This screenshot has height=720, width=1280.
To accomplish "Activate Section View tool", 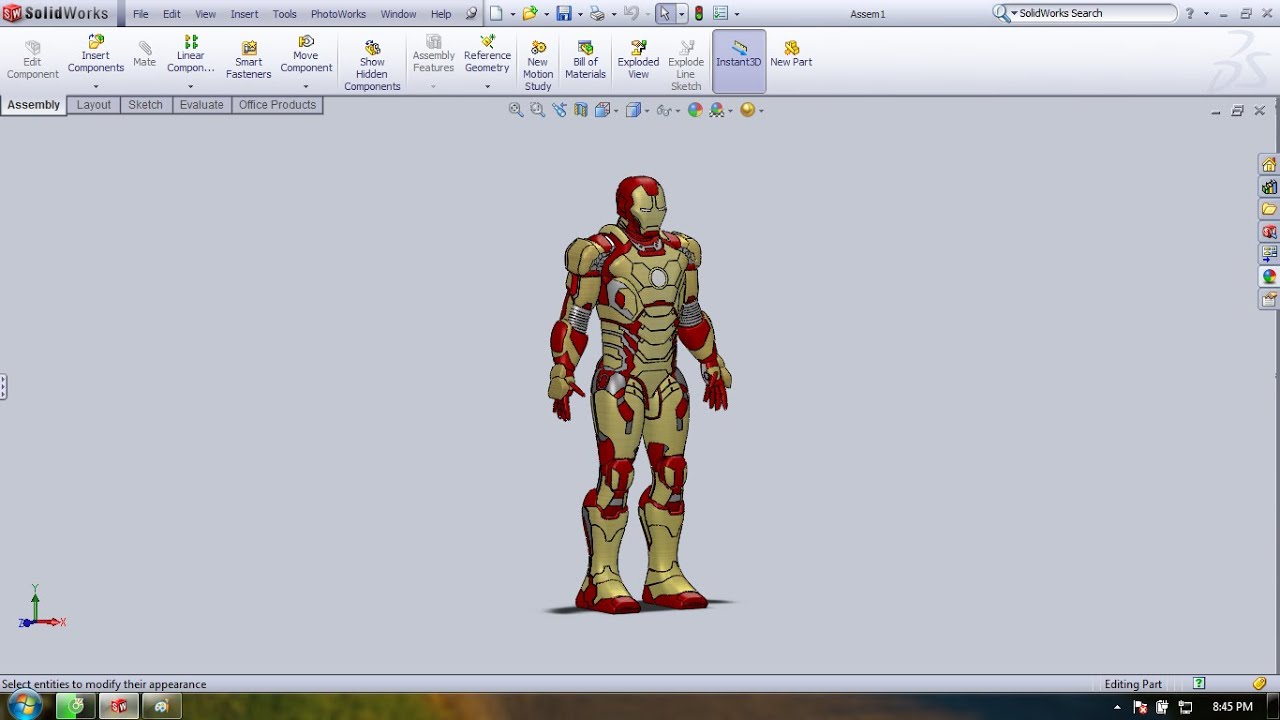I will point(581,110).
